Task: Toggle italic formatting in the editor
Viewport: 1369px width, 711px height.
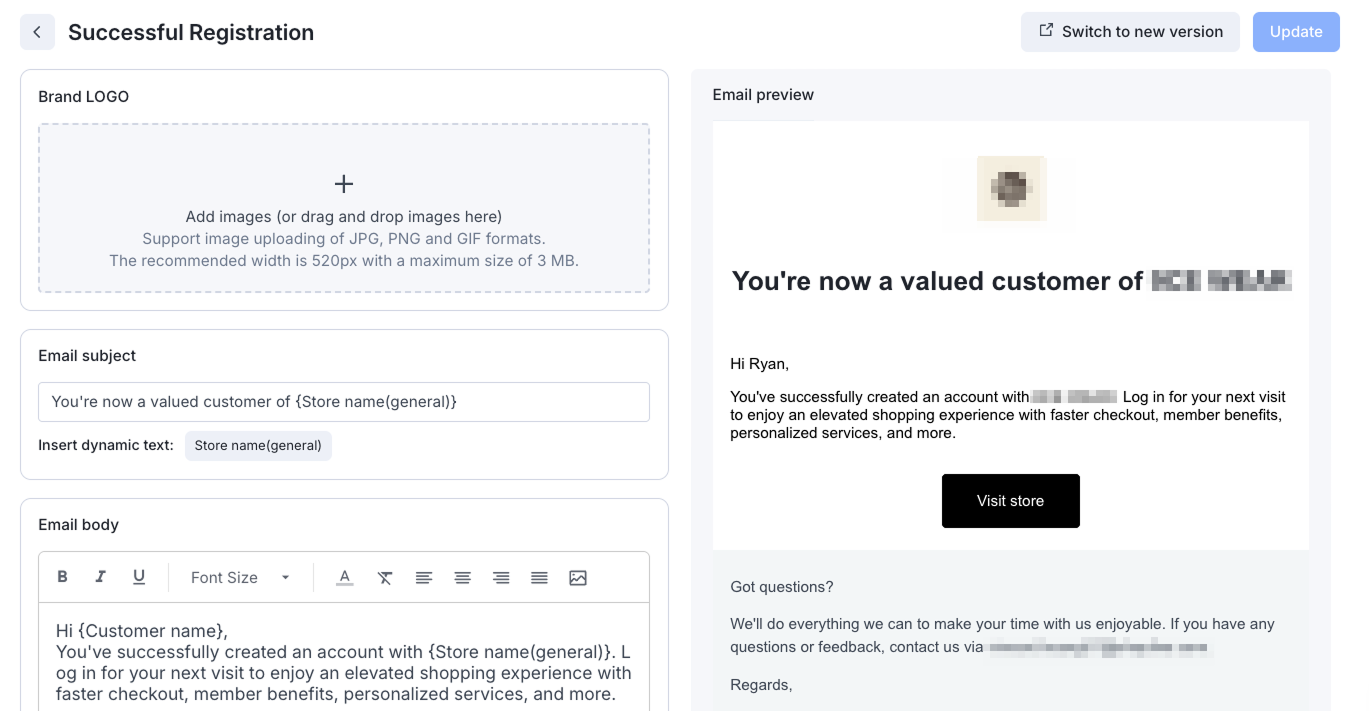Action: 100,577
